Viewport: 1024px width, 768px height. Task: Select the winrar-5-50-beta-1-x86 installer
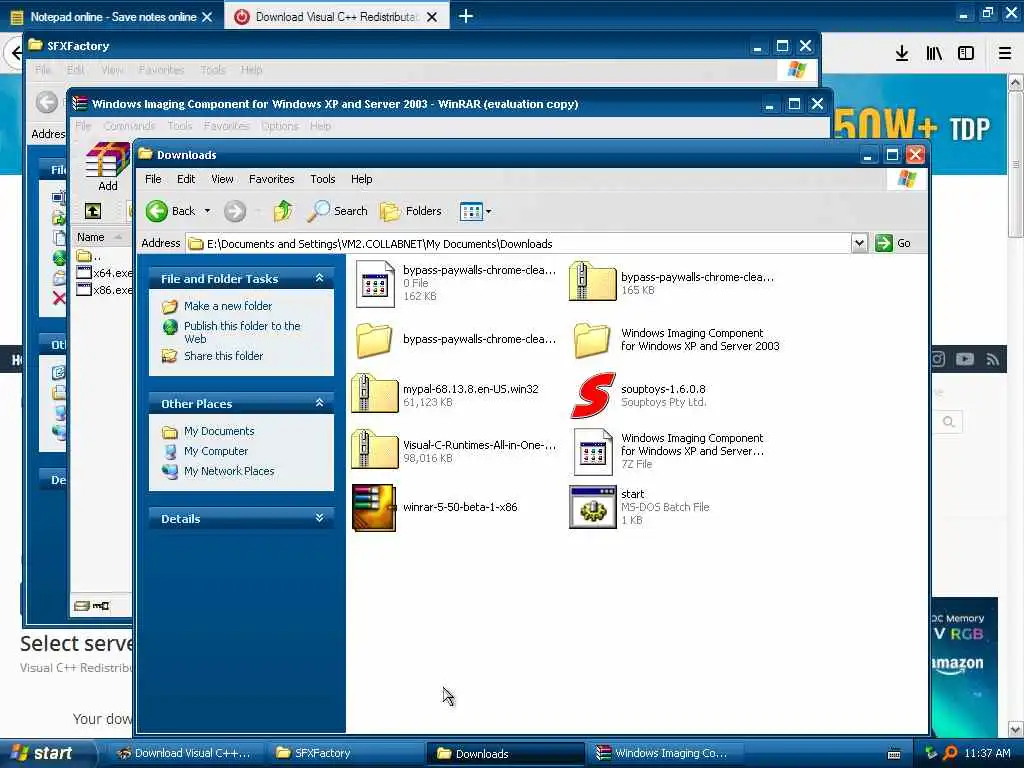pyautogui.click(x=374, y=507)
